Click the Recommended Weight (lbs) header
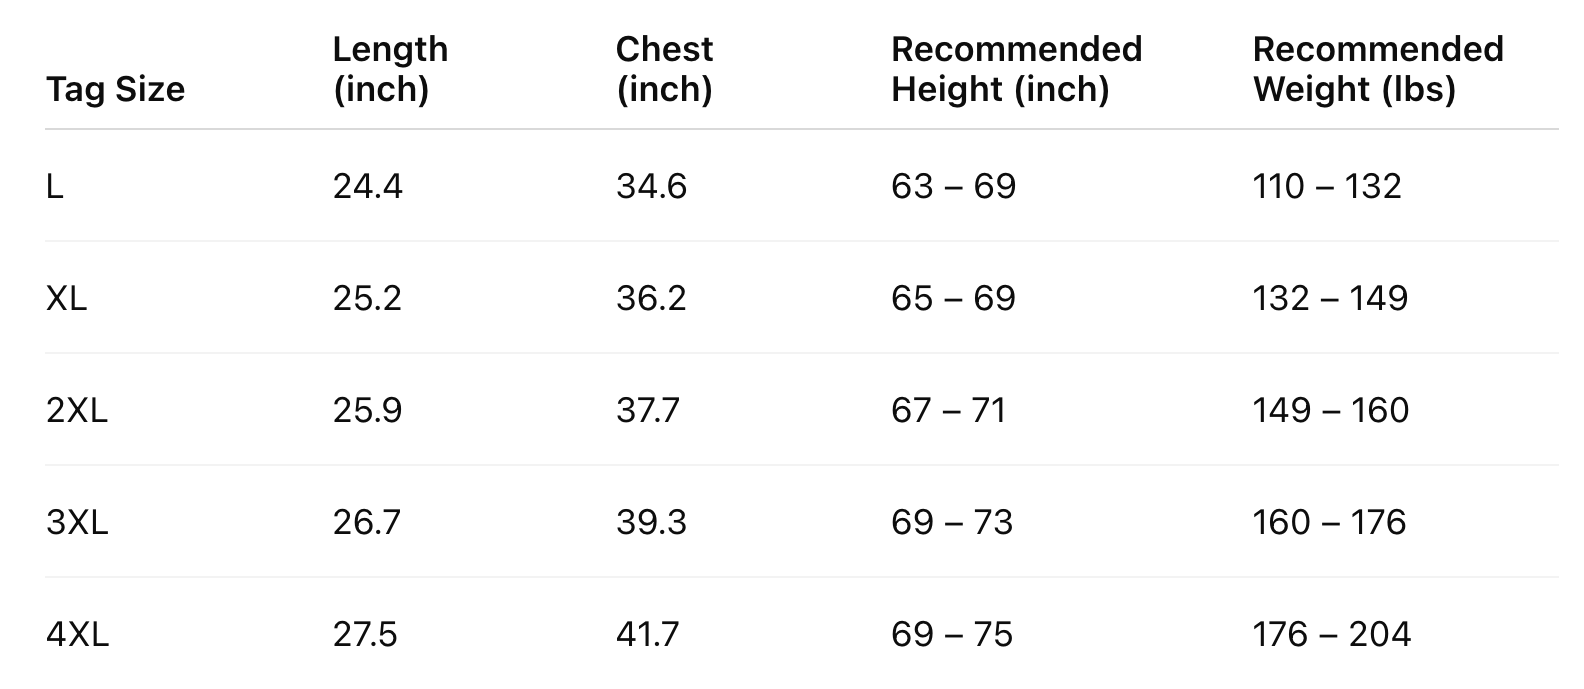This screenshot has width=1584, height=689. coord(1377,69)
